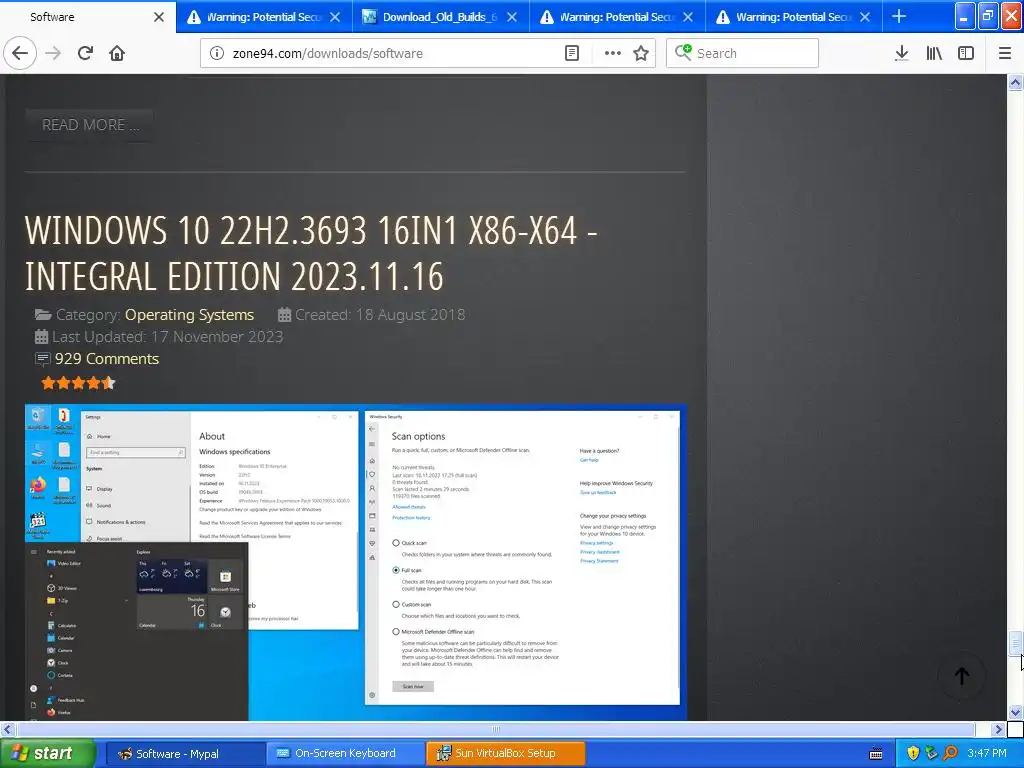Close the Download_Old_Builds tab
Screen dimensions: 1024x768
pyautogui.click(x=512, y=17)
